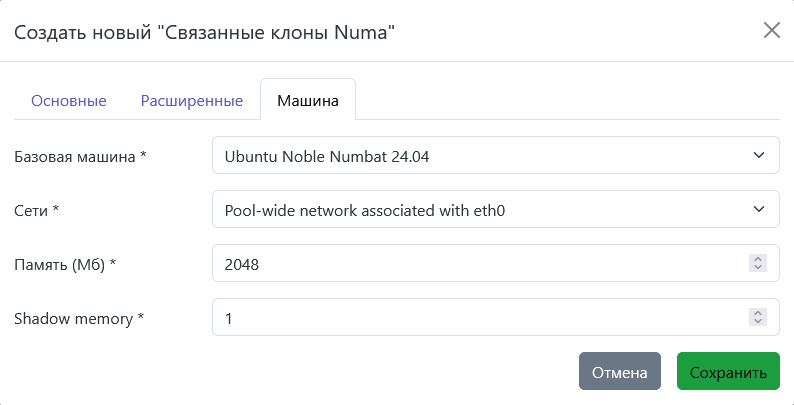Click the Сети label
The image size is (794, 405).
pos(36,210)
